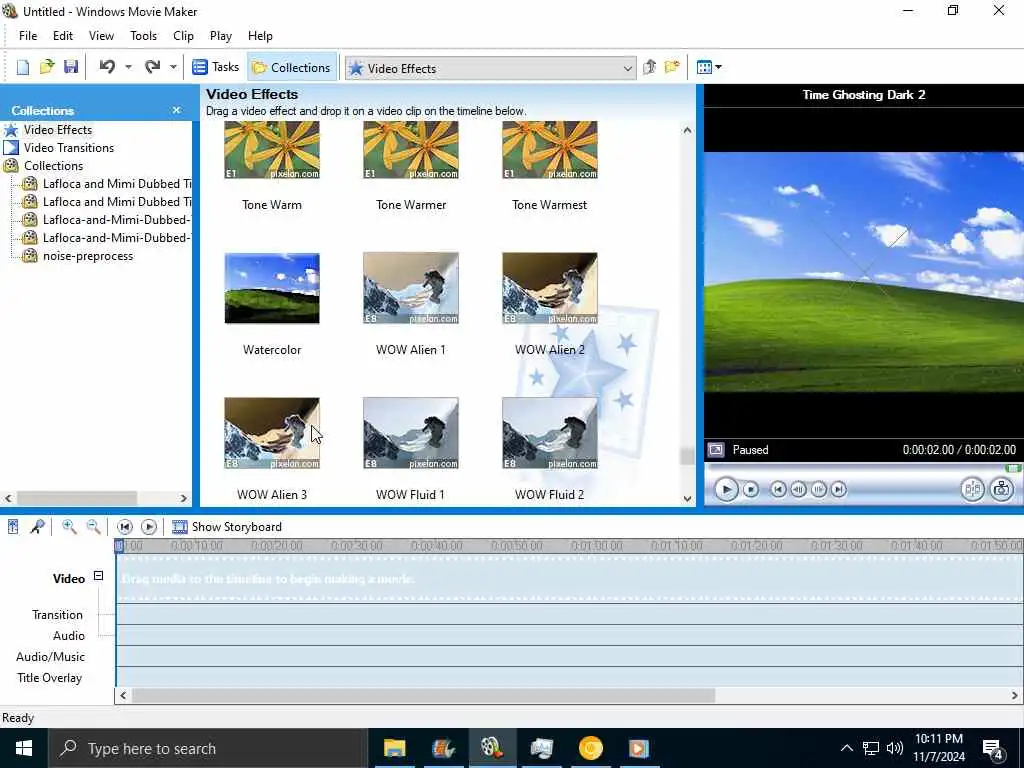Image resolution: width=1024 pixels, height=768 pixels.
Task: Toggle the Collections pane button
Action: 291,67
